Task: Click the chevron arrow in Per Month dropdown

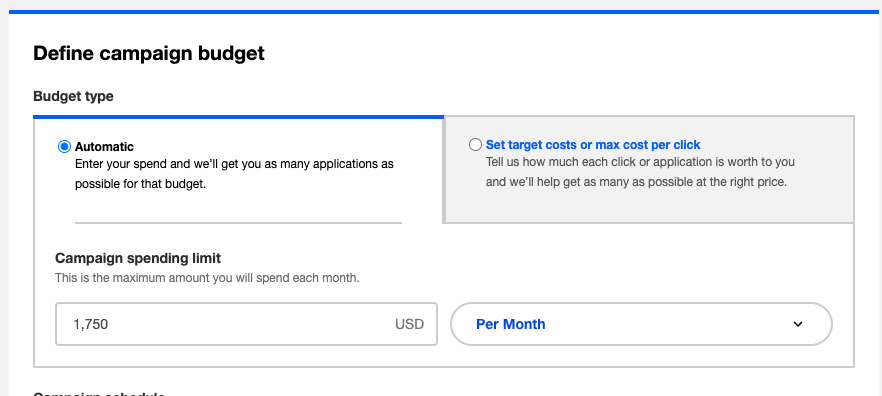Action: pyautogui.click(x=798, y=324)
